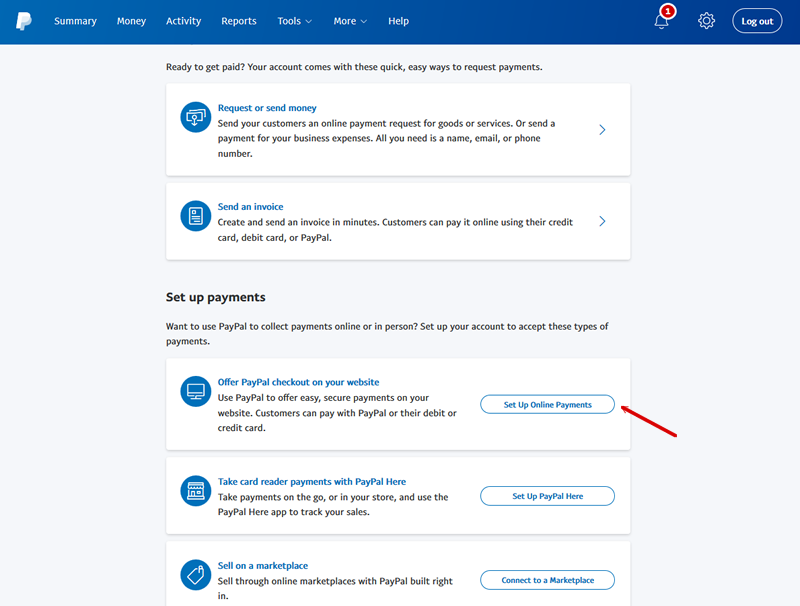Open account settings gear icon
This screenshot has height=606, width=800.
[706, 21]
